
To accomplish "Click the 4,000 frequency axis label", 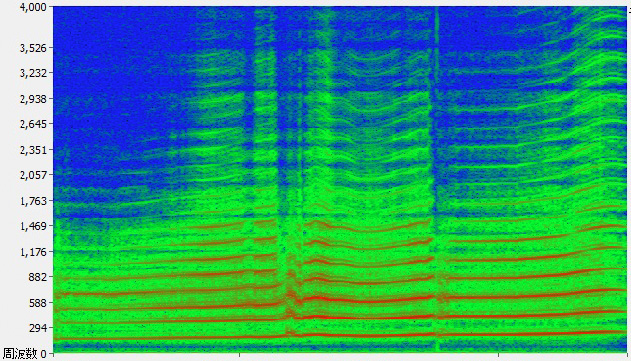I will tap(33, 7).
